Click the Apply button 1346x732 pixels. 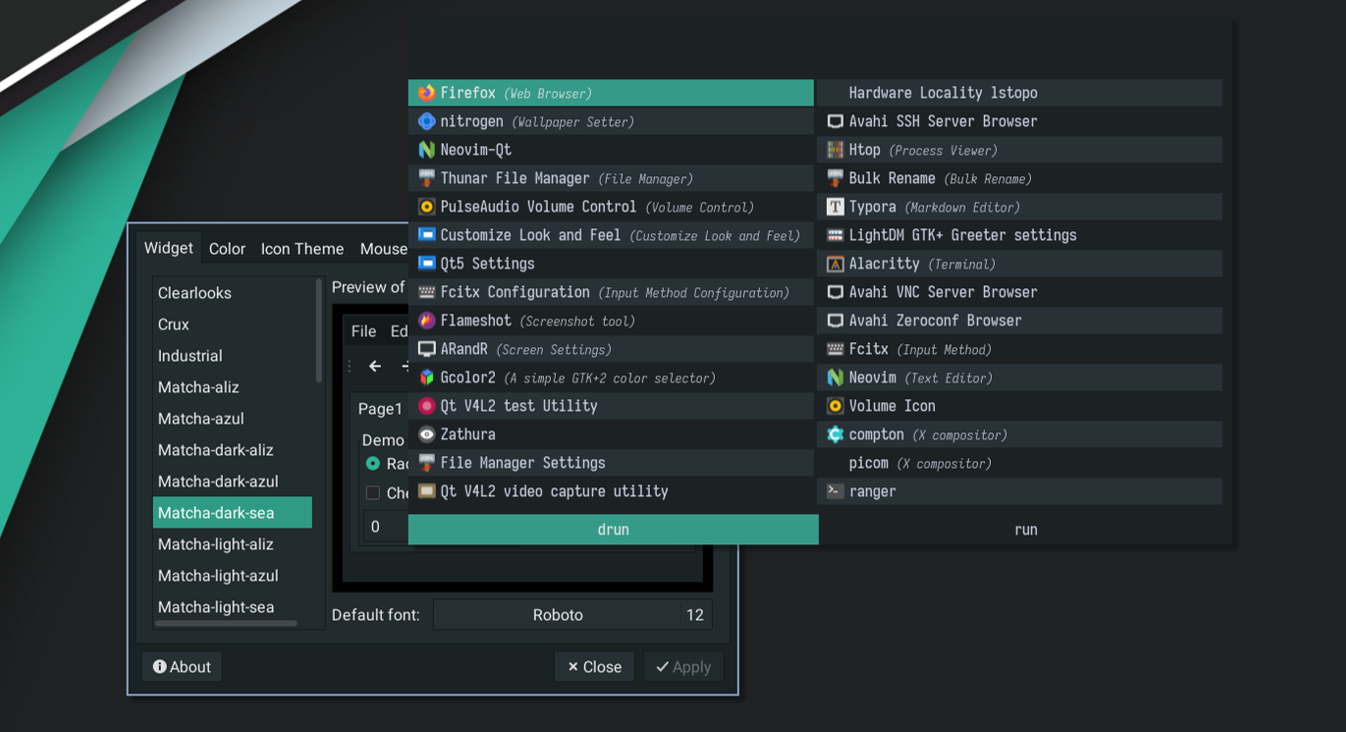point(683,667)
